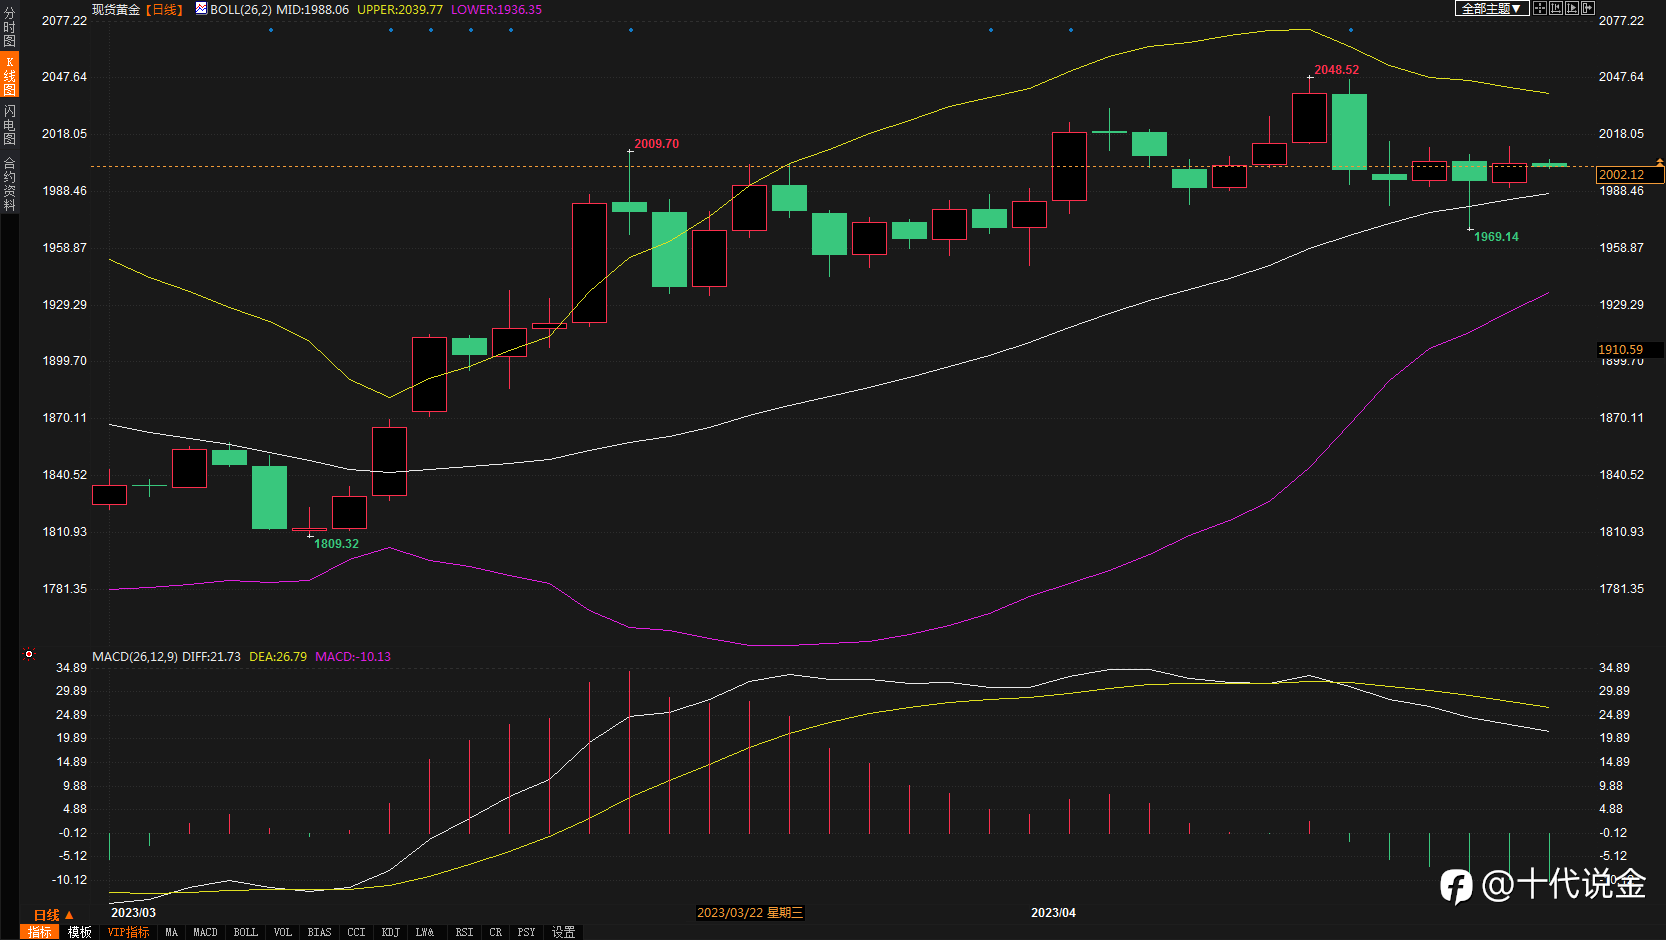
Task: Open the 闪电图 side tab
Action: point(9,125)
